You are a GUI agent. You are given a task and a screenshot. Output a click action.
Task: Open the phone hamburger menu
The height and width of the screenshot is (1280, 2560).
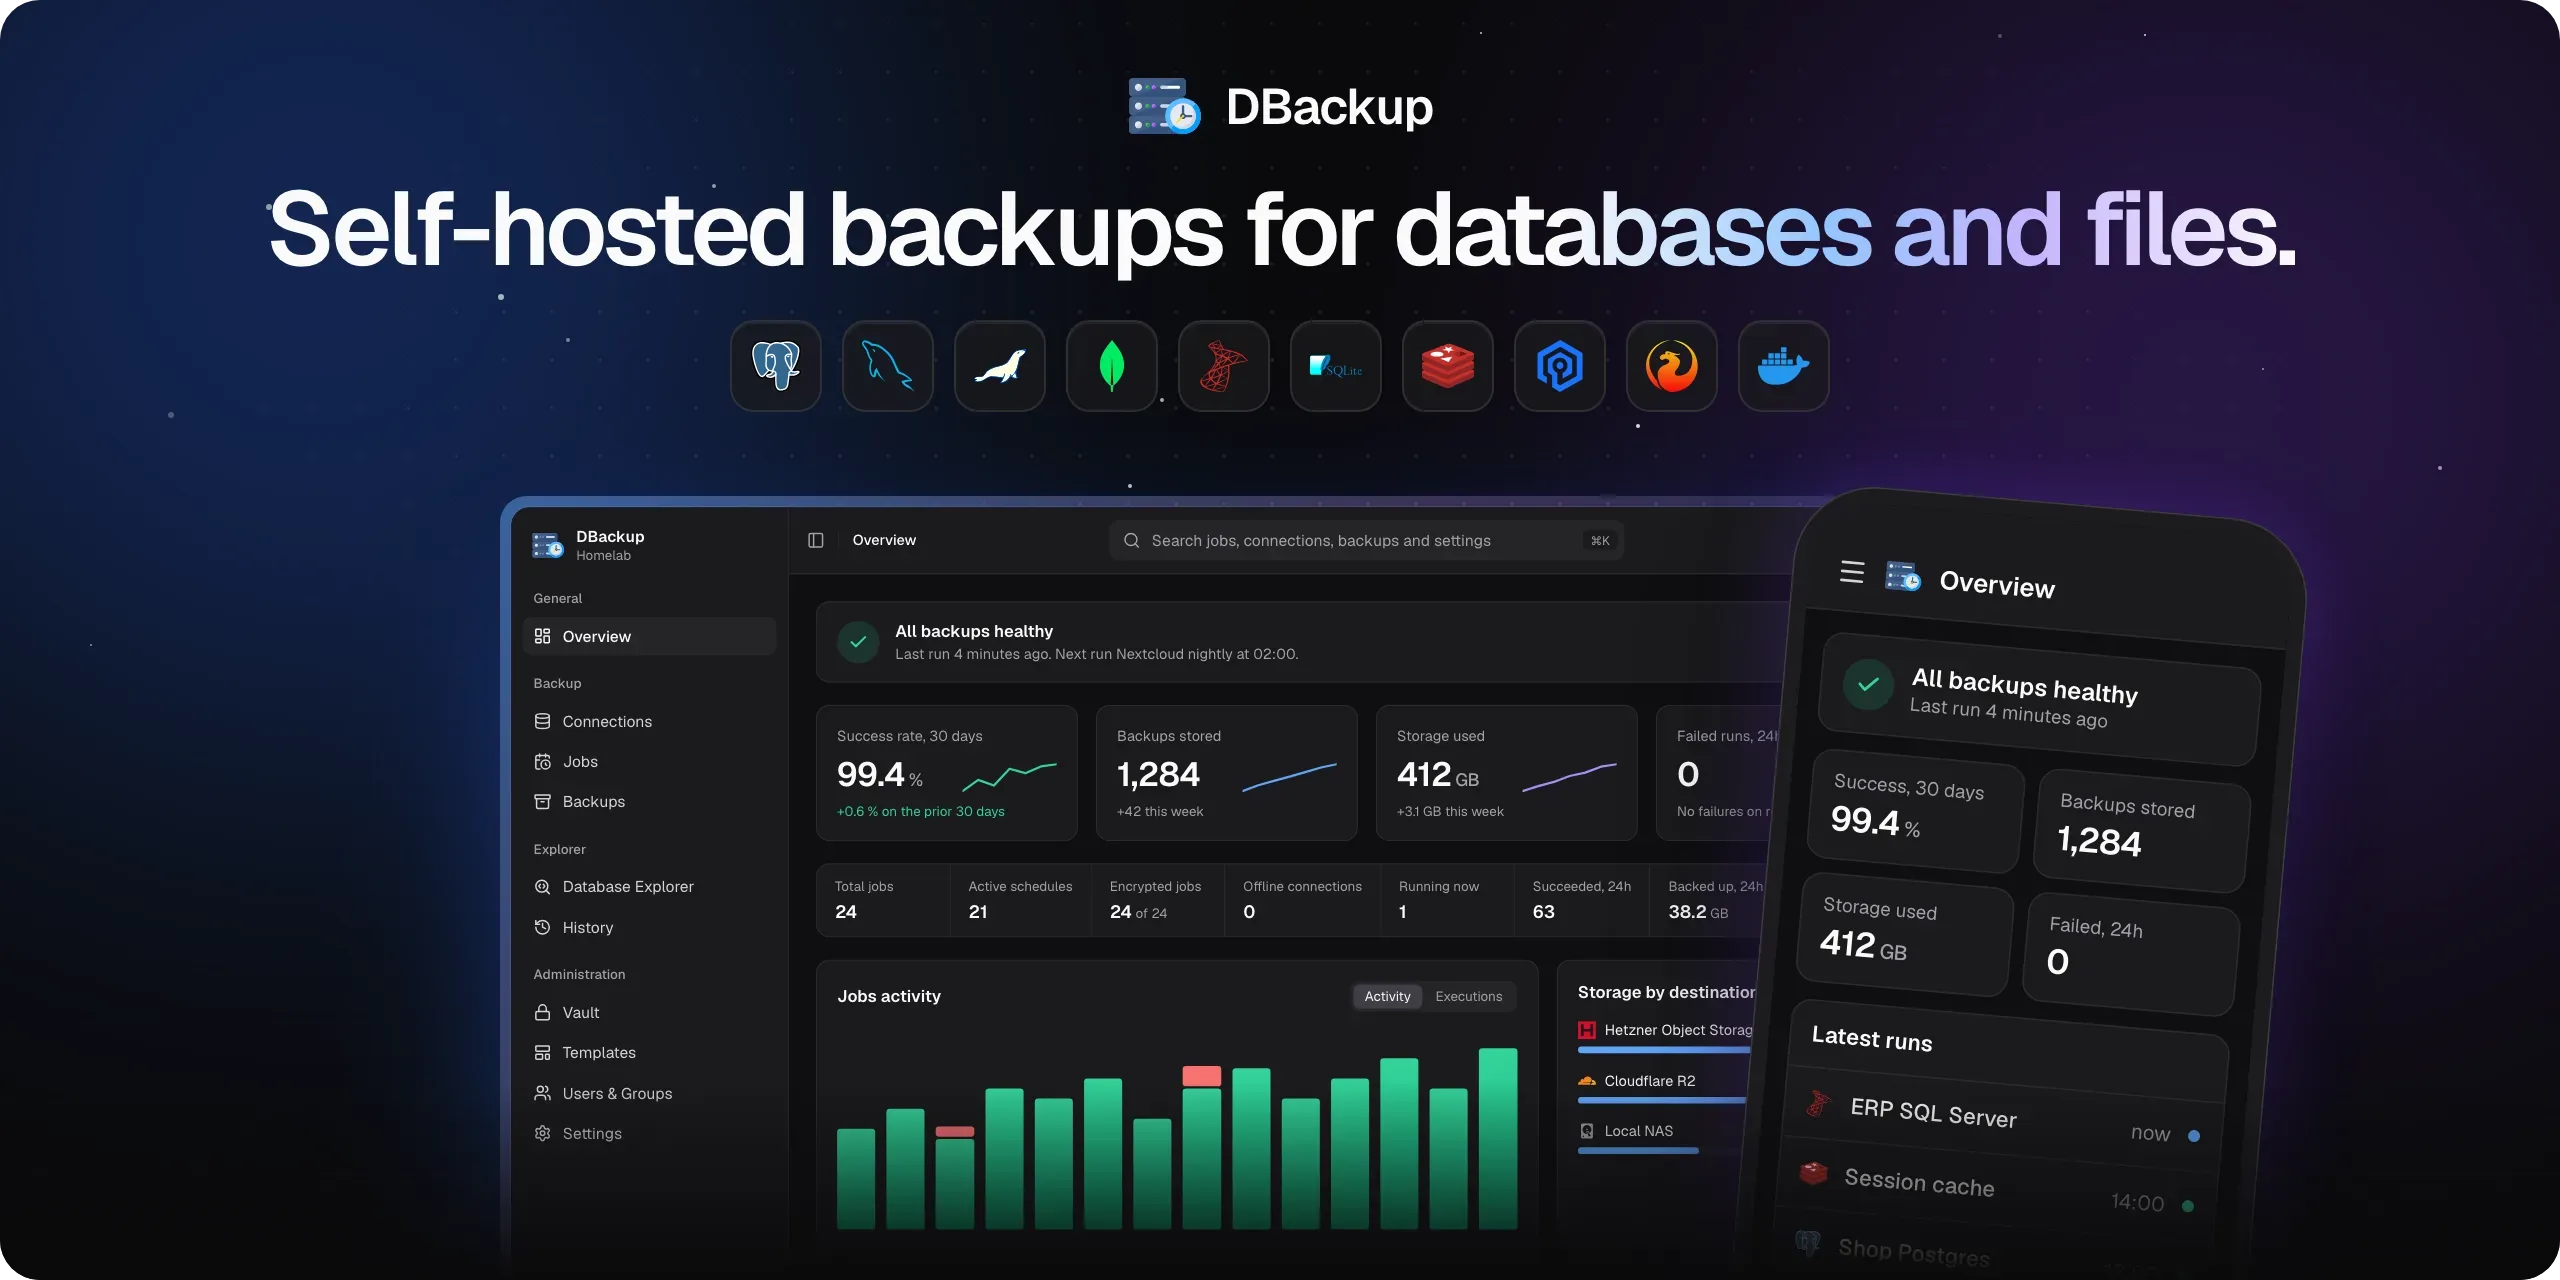coord(1852,572)
